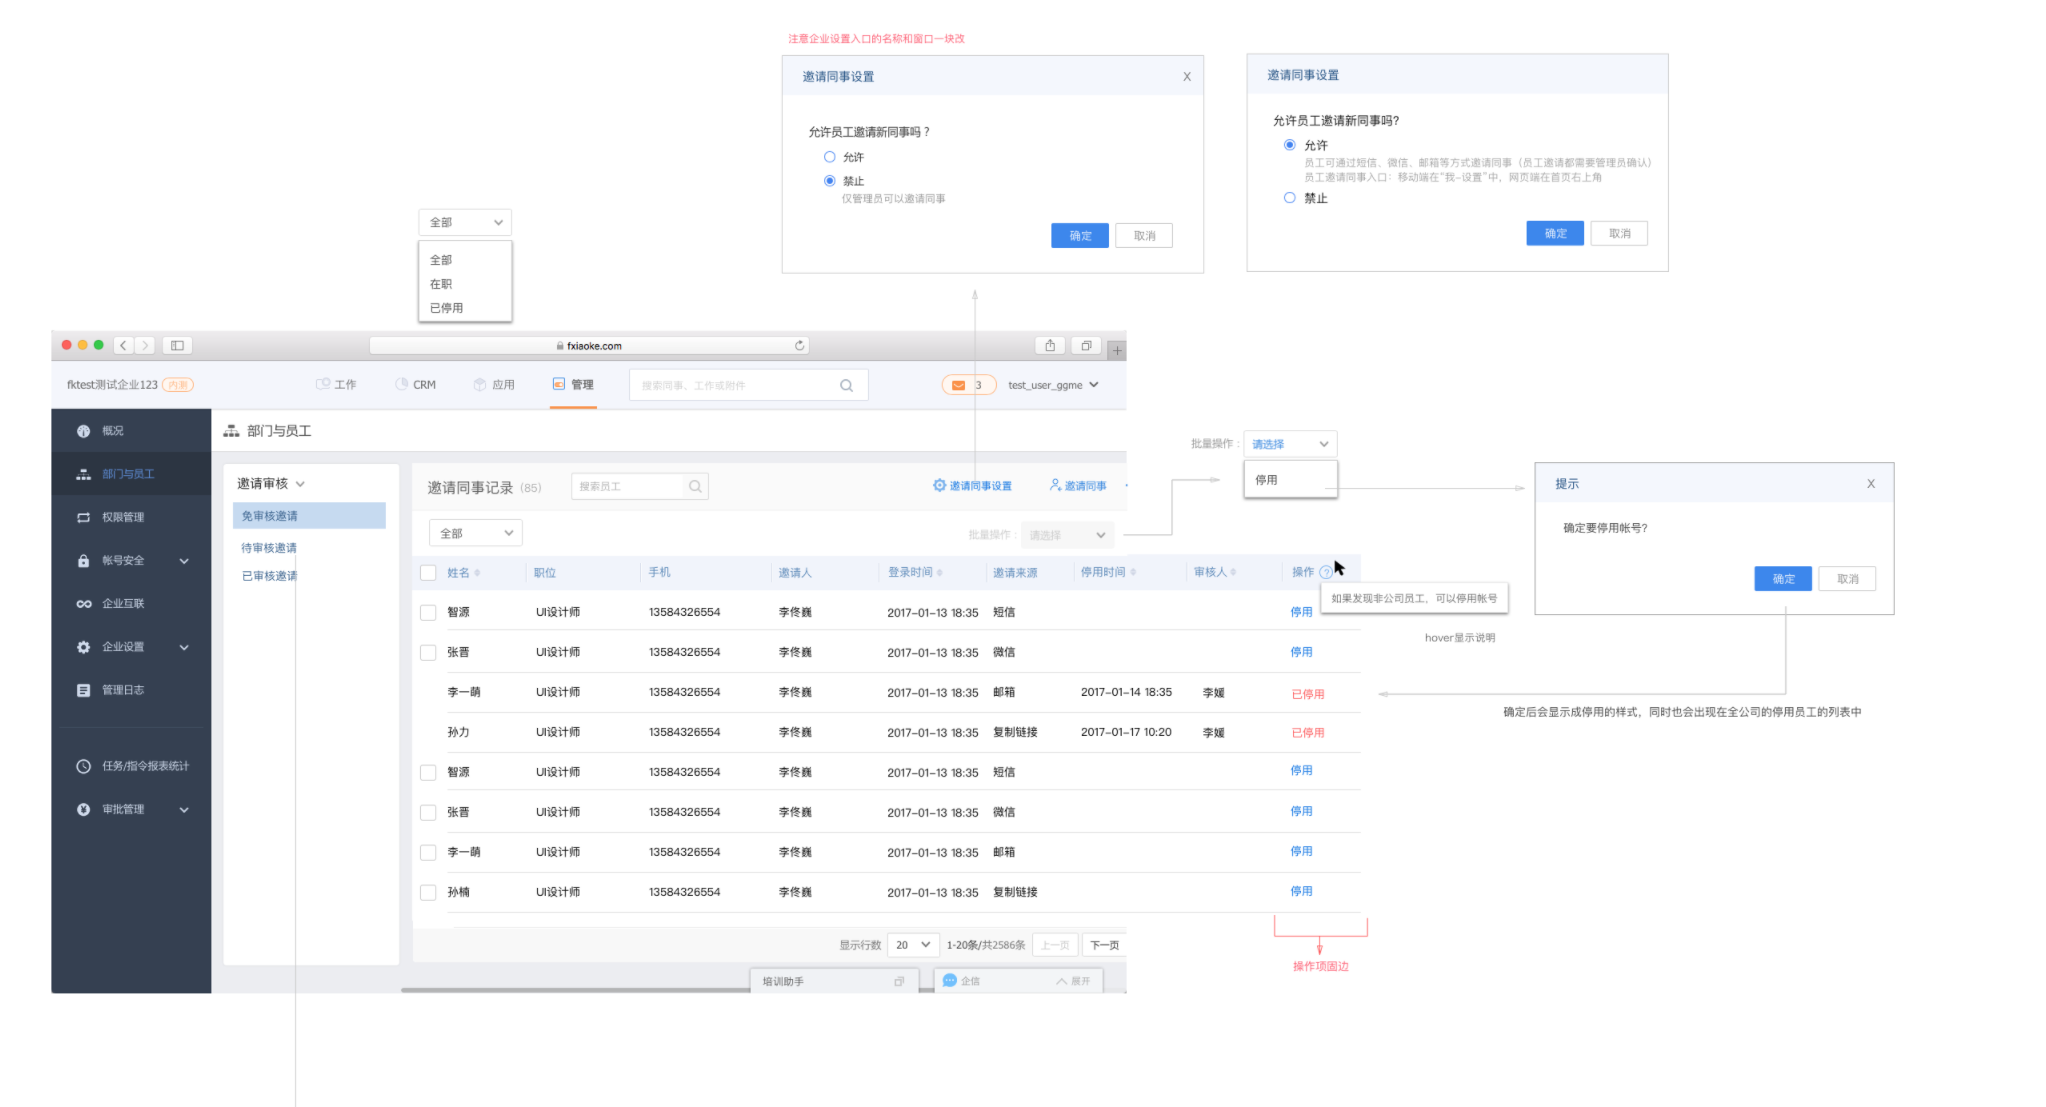Open the 邀请同事设置 link above table
Viewport: 2046px width, 1107px height.
[972, 486]
